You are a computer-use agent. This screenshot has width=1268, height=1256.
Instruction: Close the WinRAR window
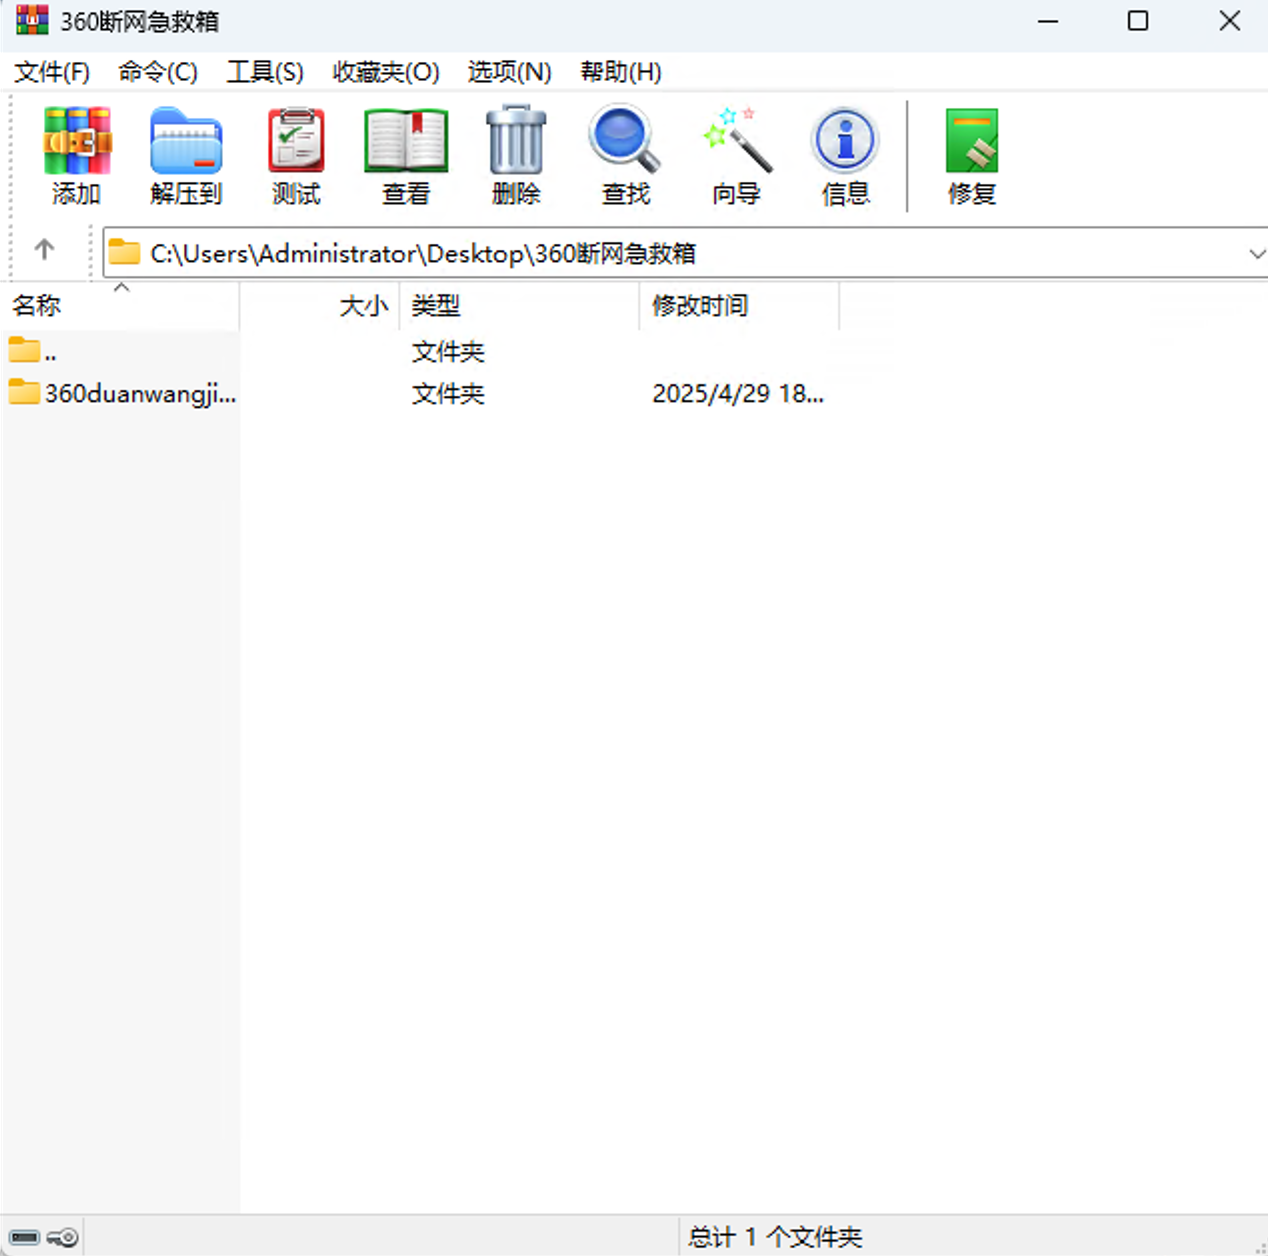point(1230,21)
